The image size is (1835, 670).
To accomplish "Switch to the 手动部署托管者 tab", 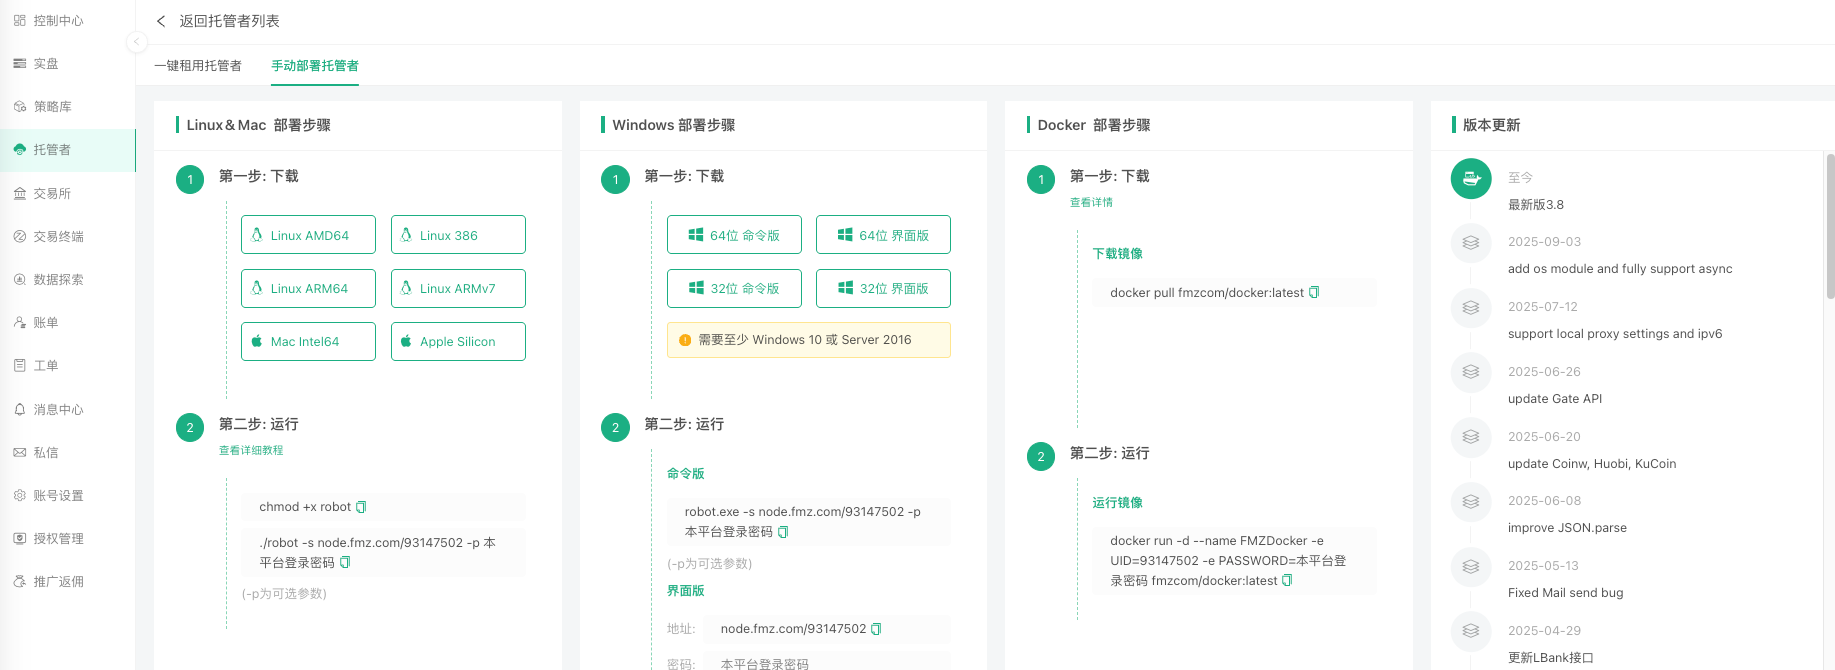I will coord(315,65).
